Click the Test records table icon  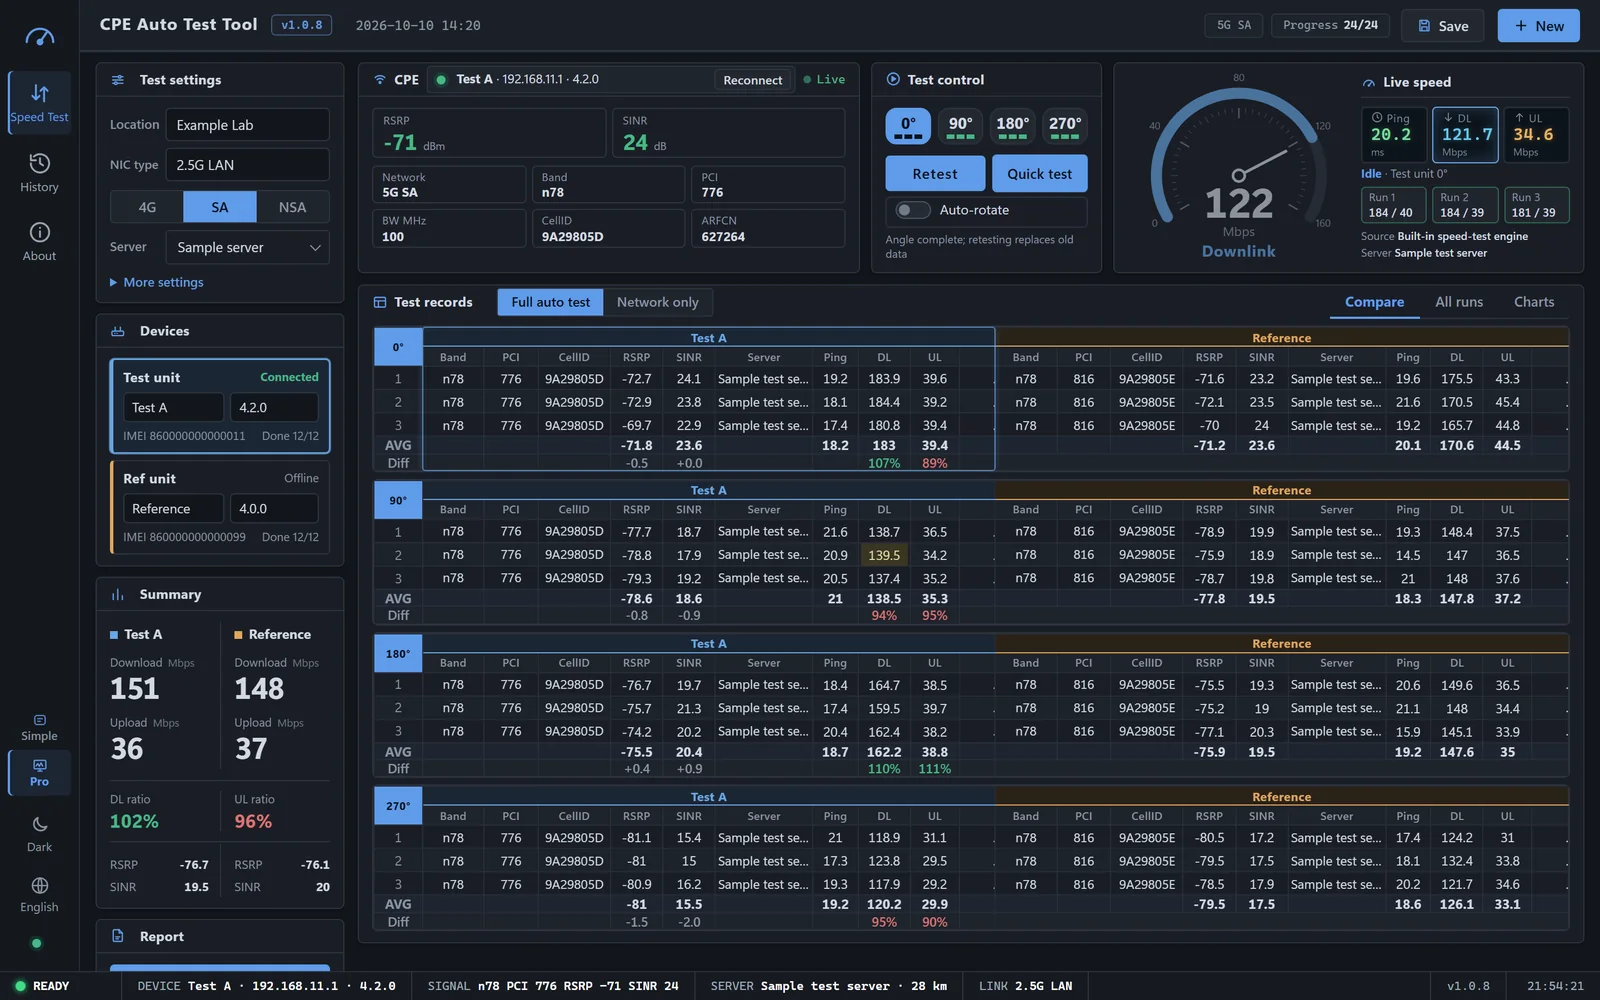380,302
